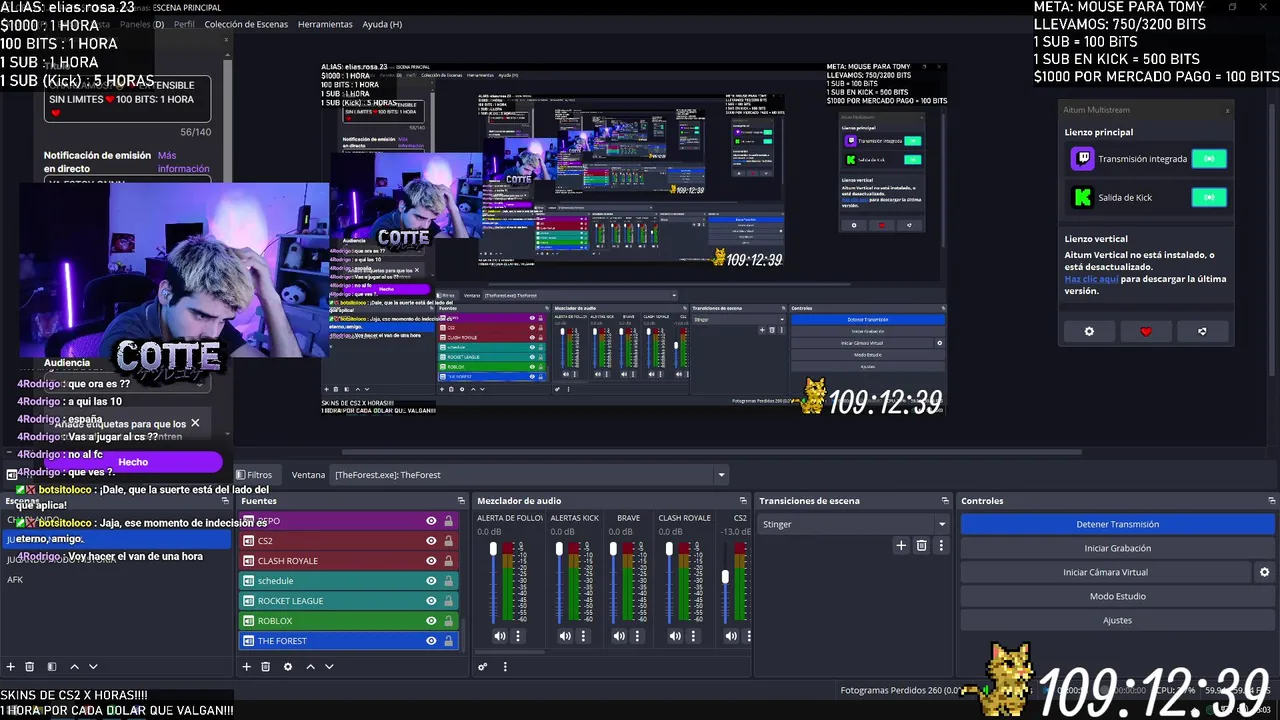Undock the Transiciones de escena panel
This screenshot has width=1280, height=720.
[x=945, y=501]
